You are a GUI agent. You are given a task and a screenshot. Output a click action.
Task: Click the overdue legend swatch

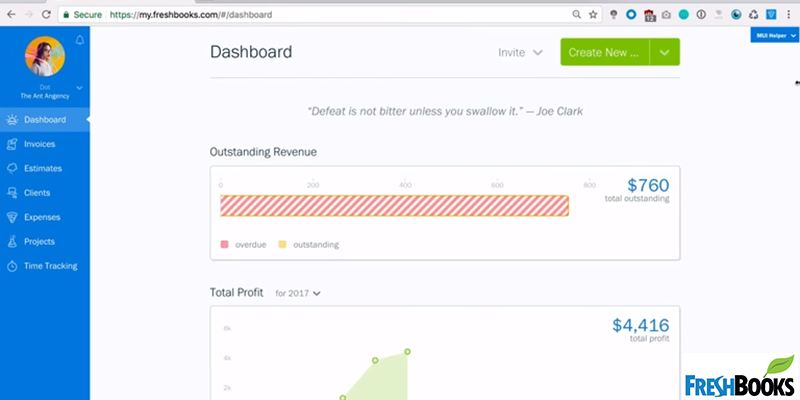pyautogui.click(x=224, y=244)
